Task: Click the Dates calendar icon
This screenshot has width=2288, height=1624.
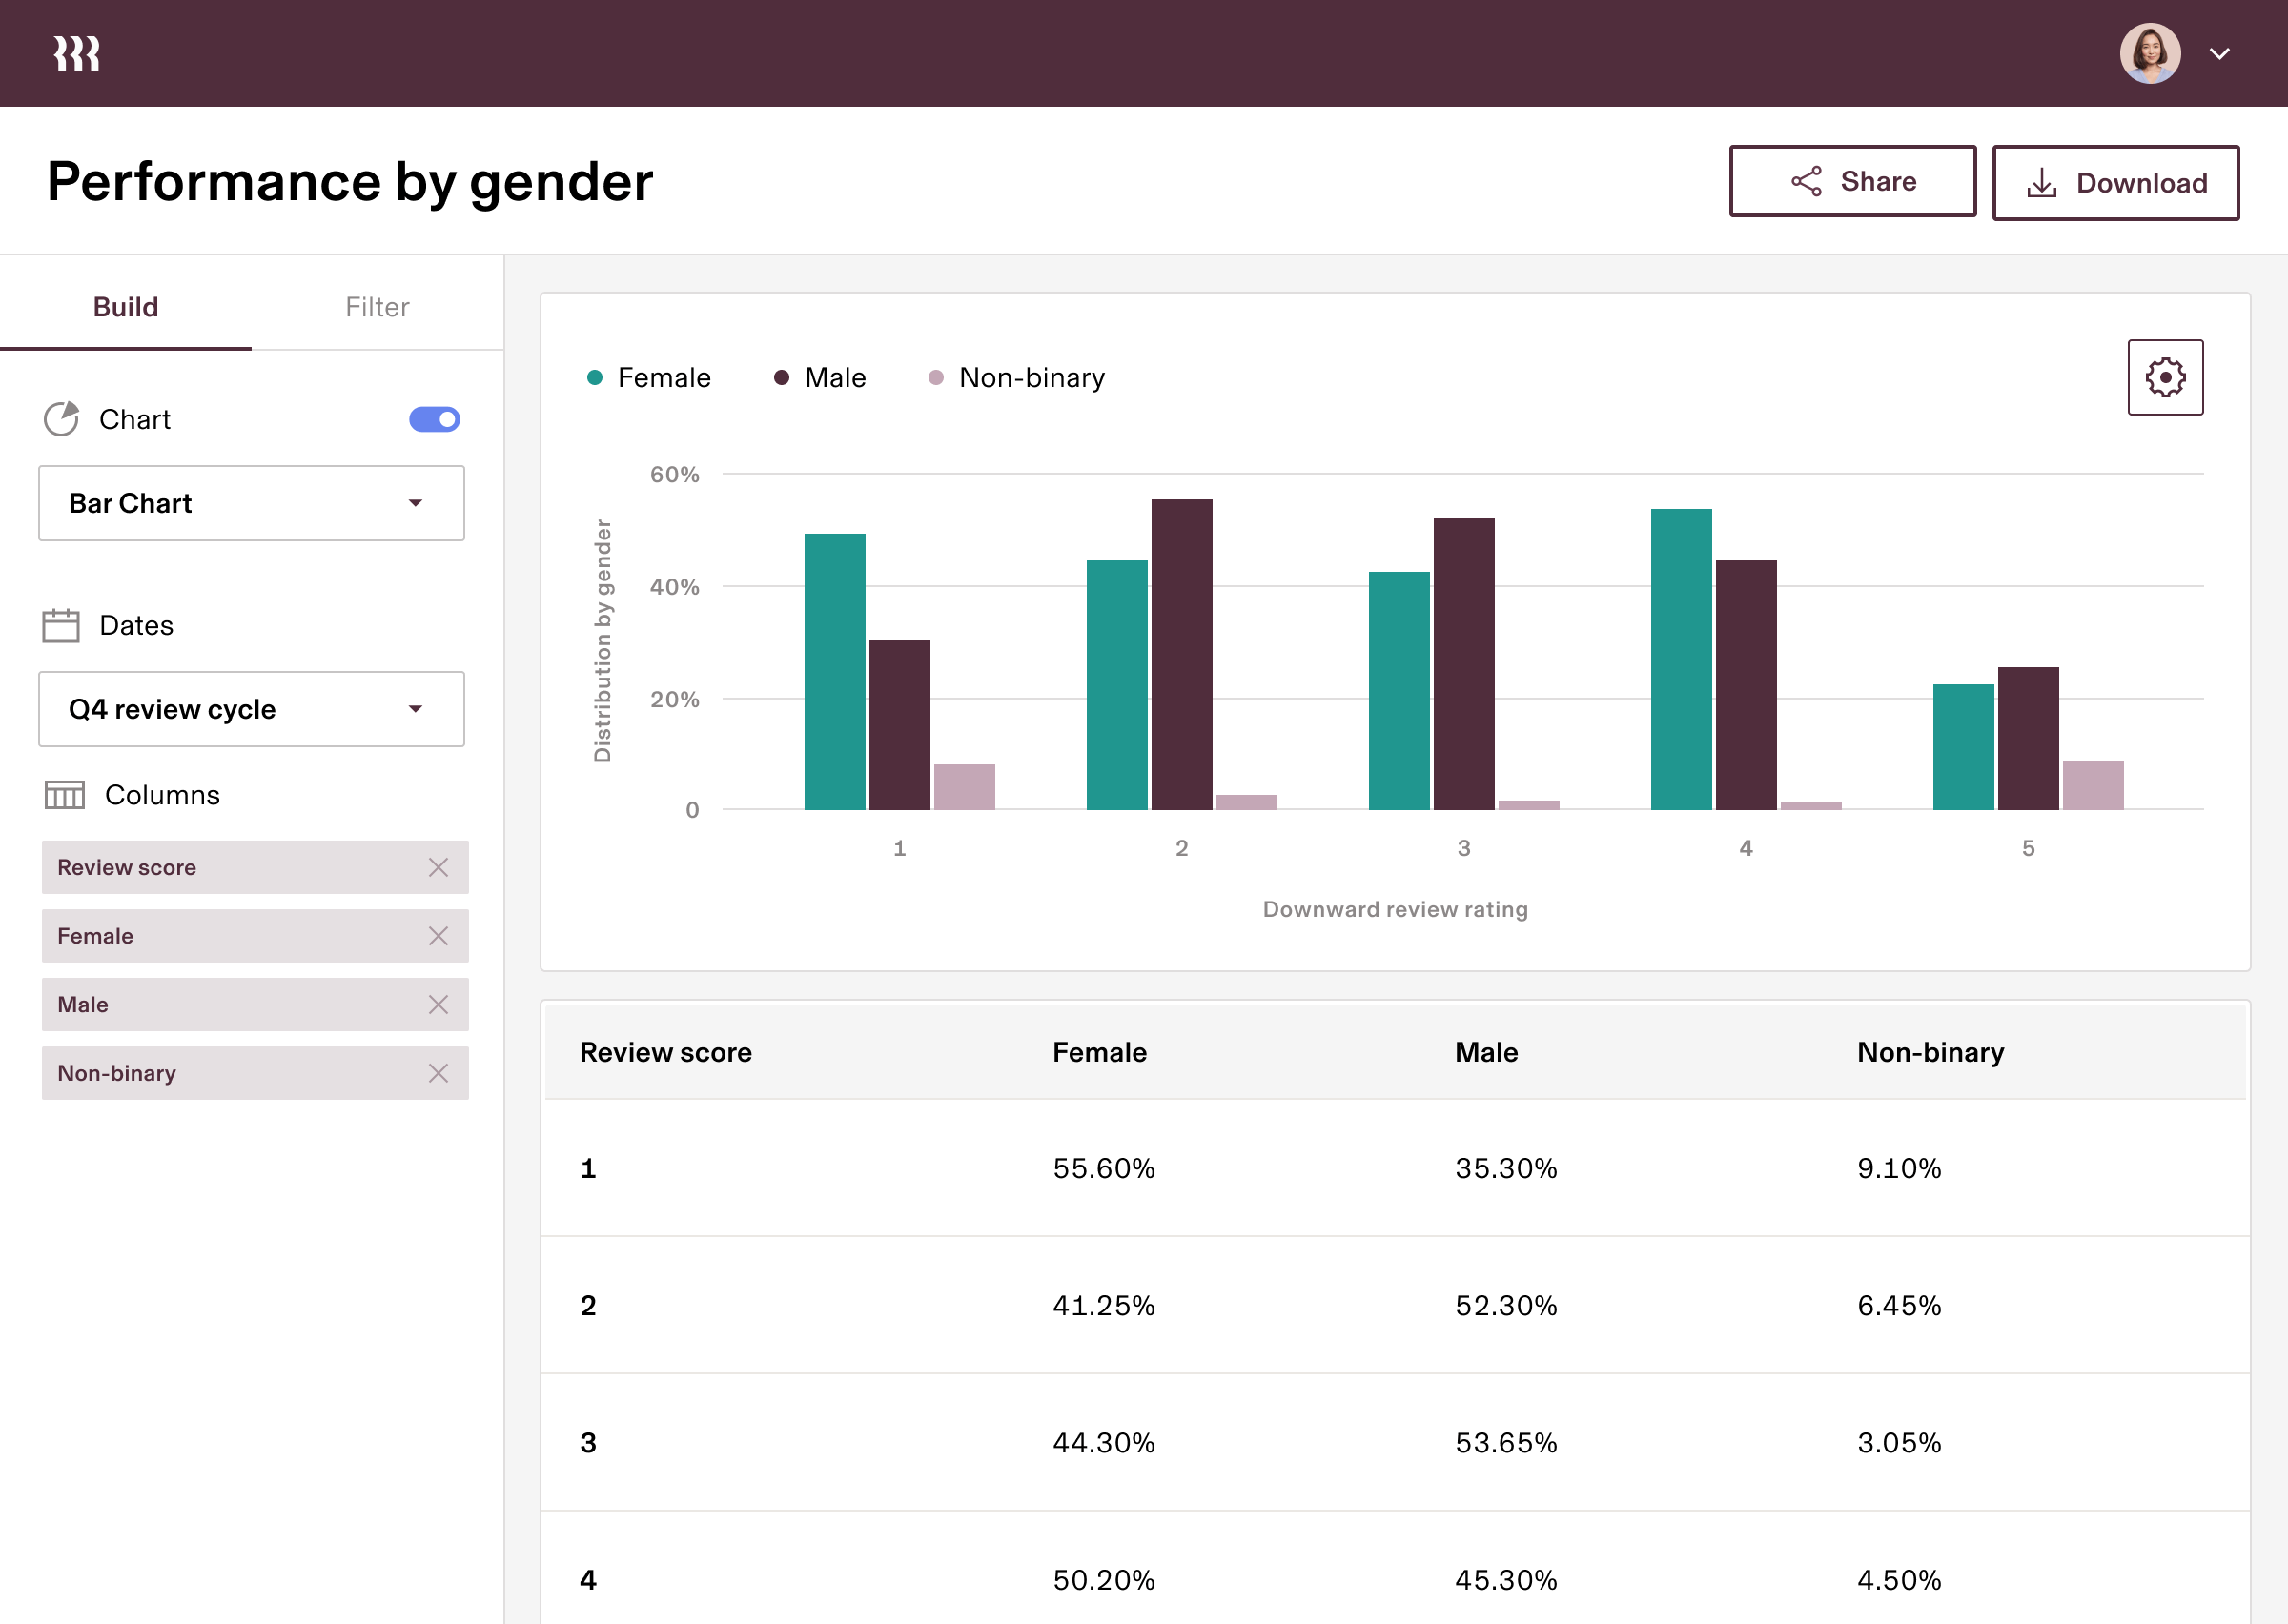Action: (x=61, y=625)
